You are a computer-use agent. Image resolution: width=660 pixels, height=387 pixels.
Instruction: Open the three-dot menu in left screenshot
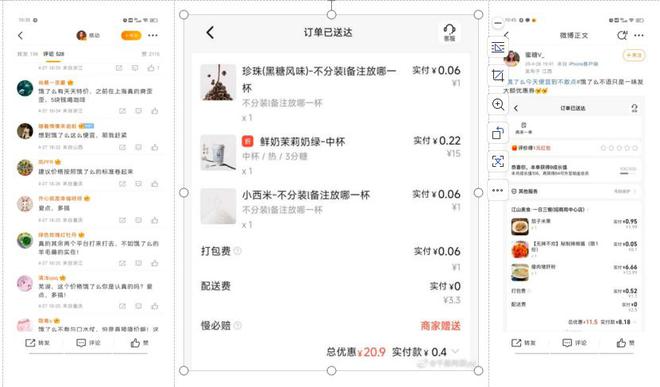tap(153, 35)
